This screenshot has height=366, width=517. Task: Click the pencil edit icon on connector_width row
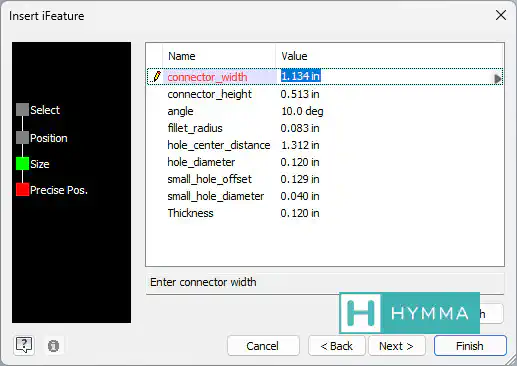click(156, 77)
